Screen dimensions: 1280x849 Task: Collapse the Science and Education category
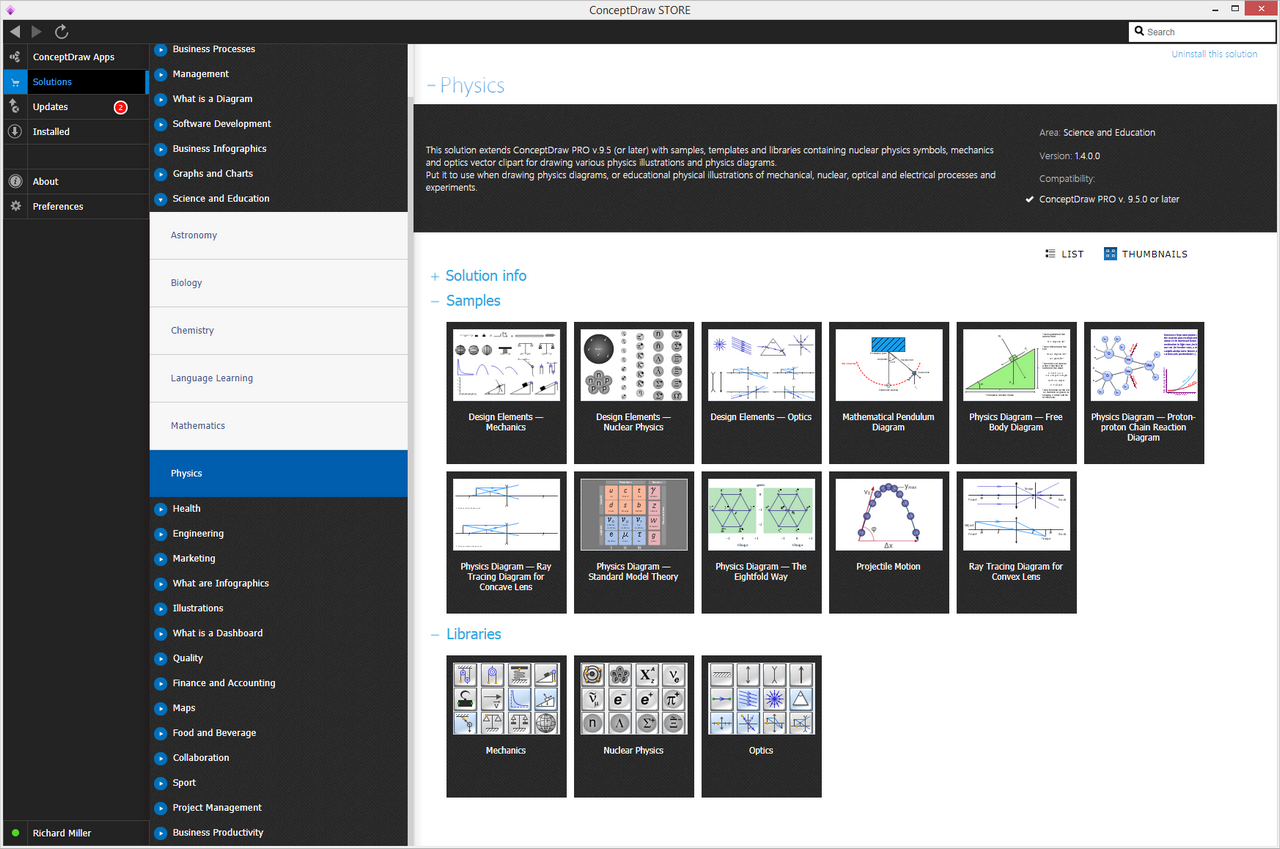[161, 199]
